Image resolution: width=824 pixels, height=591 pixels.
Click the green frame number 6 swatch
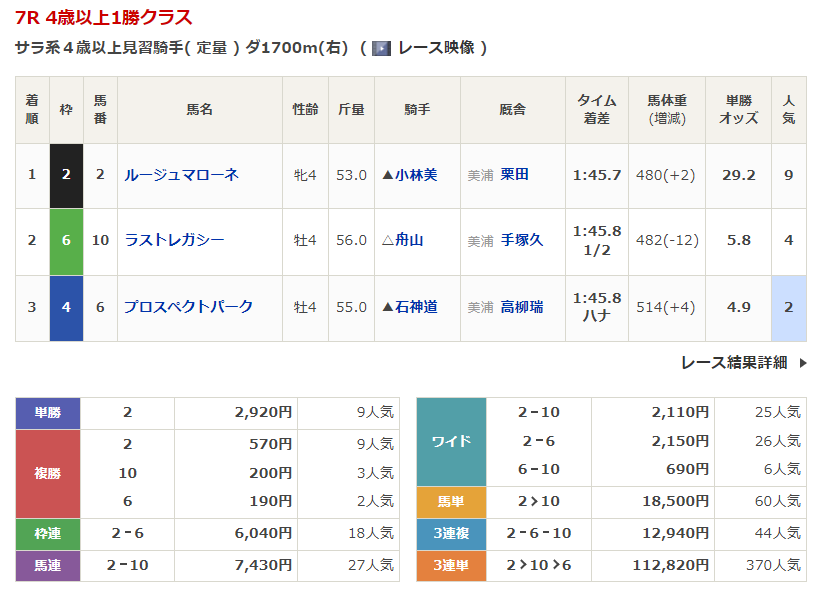click(66, 240)
